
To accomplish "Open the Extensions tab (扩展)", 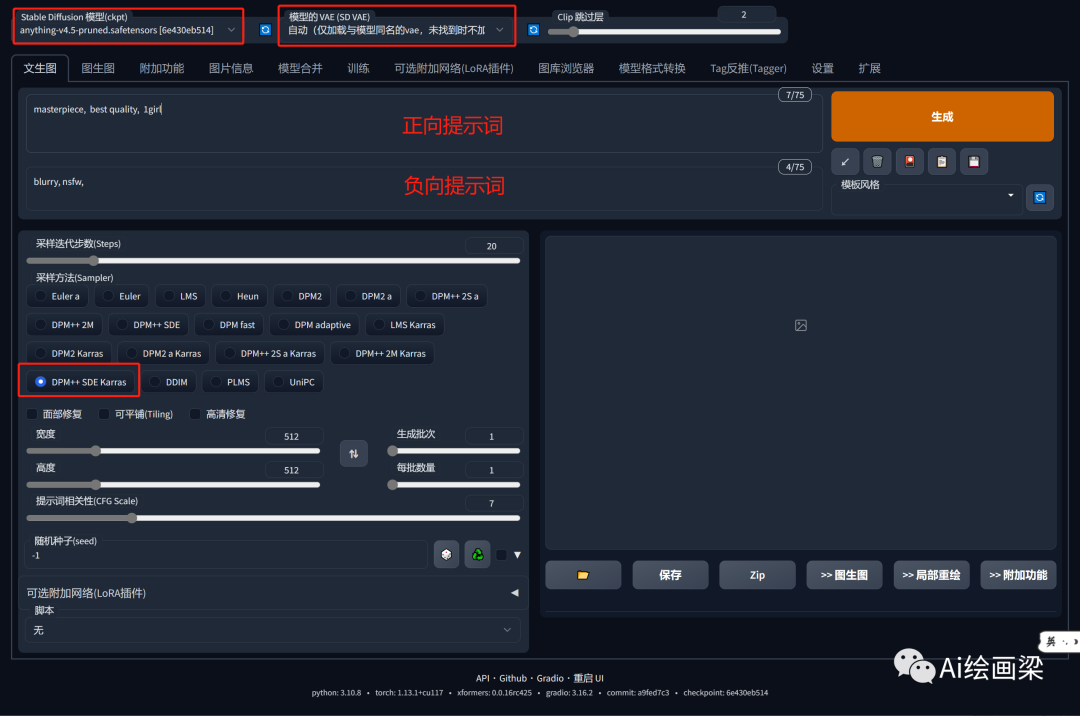I will (x=869, y=68).
